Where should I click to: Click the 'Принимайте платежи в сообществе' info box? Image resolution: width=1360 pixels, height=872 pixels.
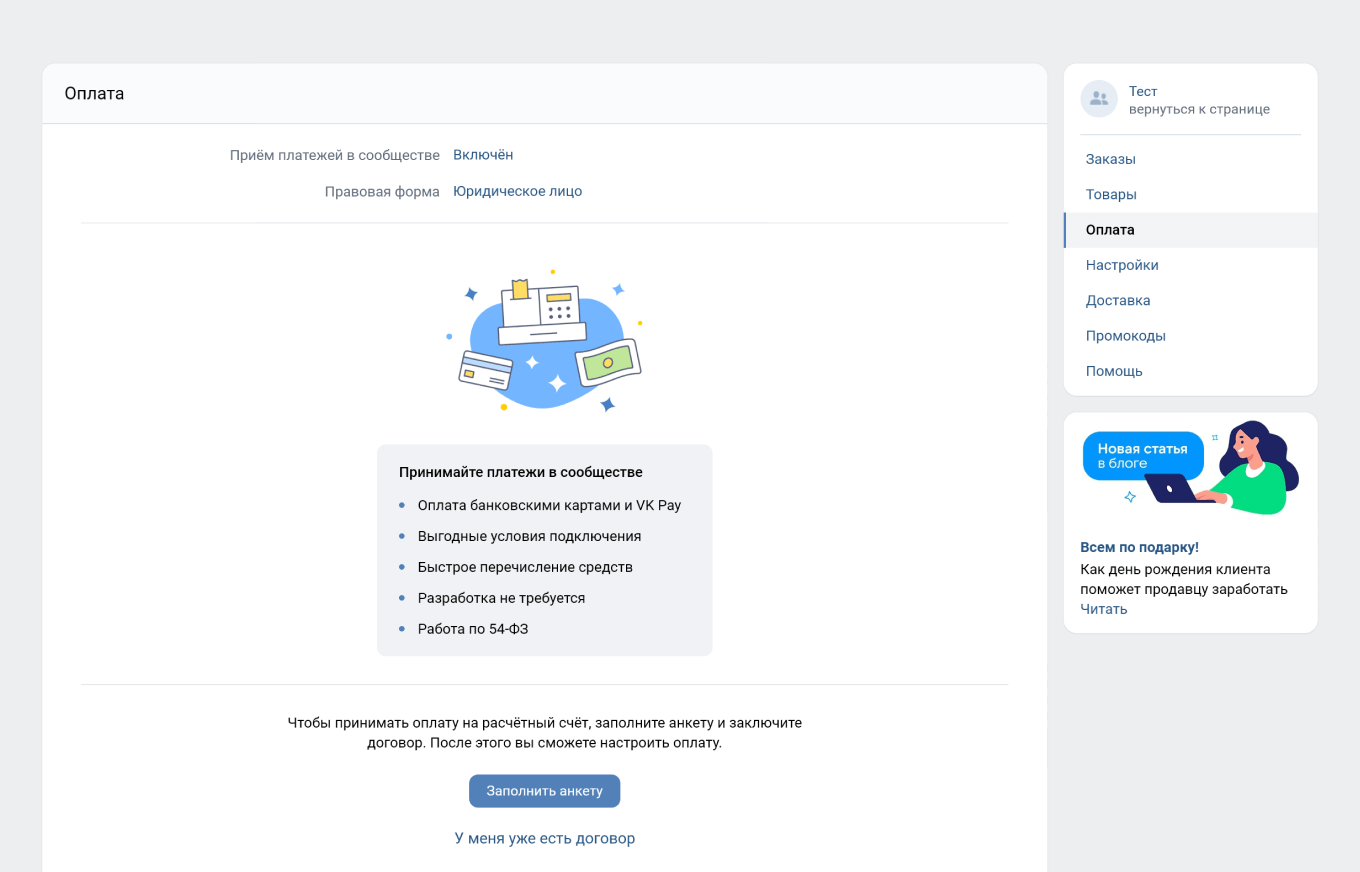point(544,550)
